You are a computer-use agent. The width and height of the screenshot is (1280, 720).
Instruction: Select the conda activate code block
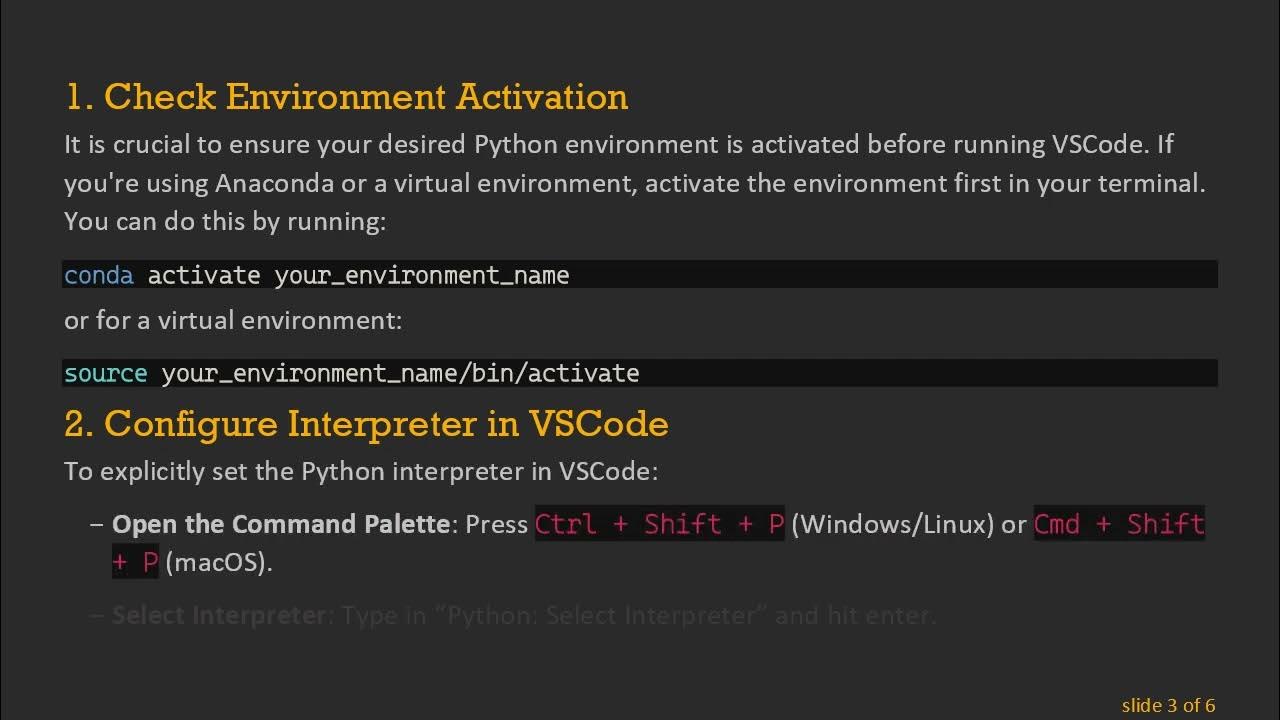pyautogui.click(x=640, y=275)
